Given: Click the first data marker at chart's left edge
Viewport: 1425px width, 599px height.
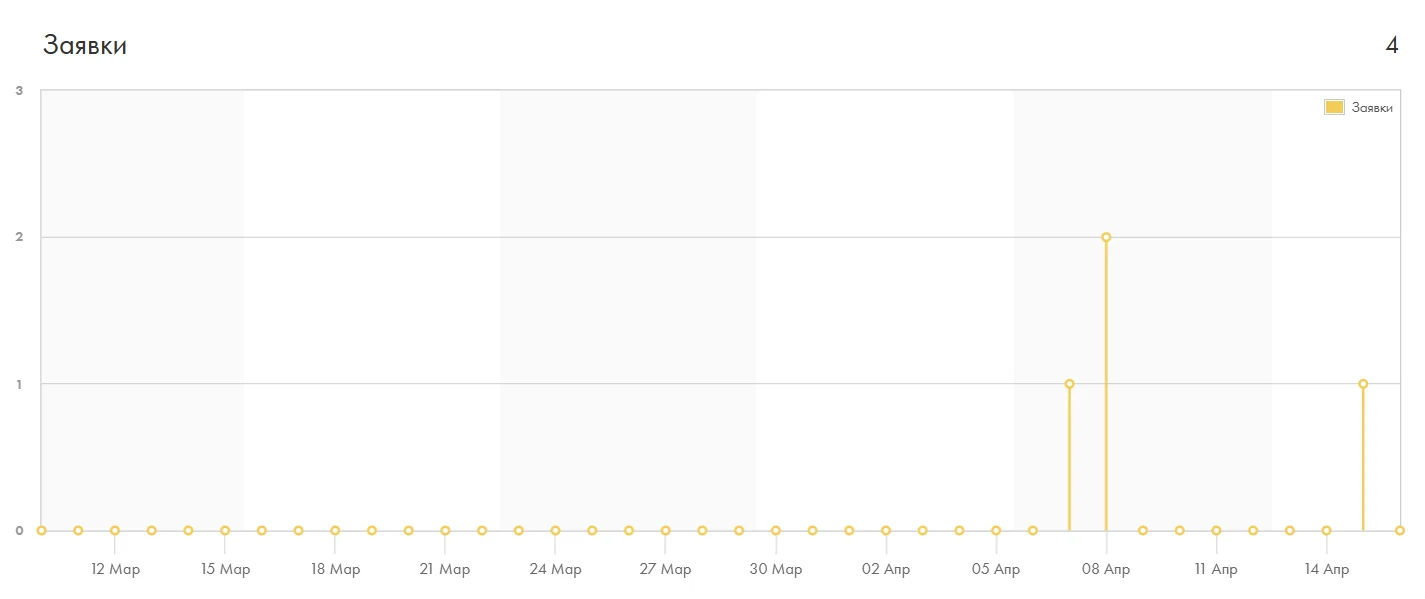Looking at the screenshot, I should tap(41, 530).
